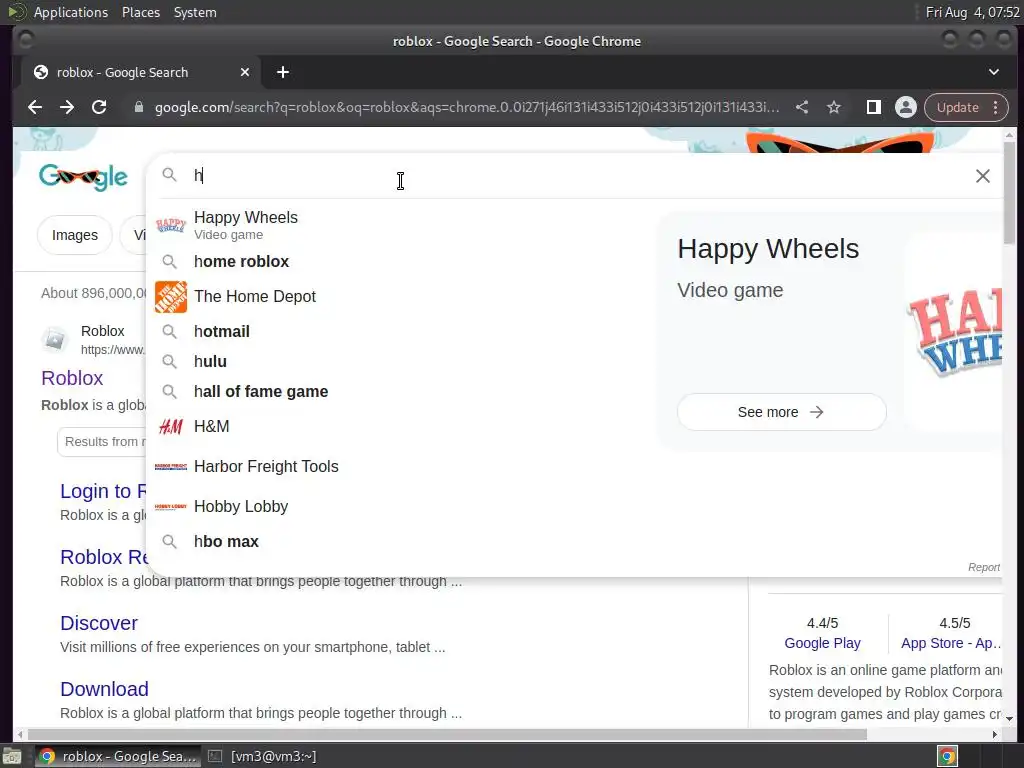The height and width of the screenshot is (768, 1024).
Task: Open a new tab with plus button
Action: [x=283, y=72]
